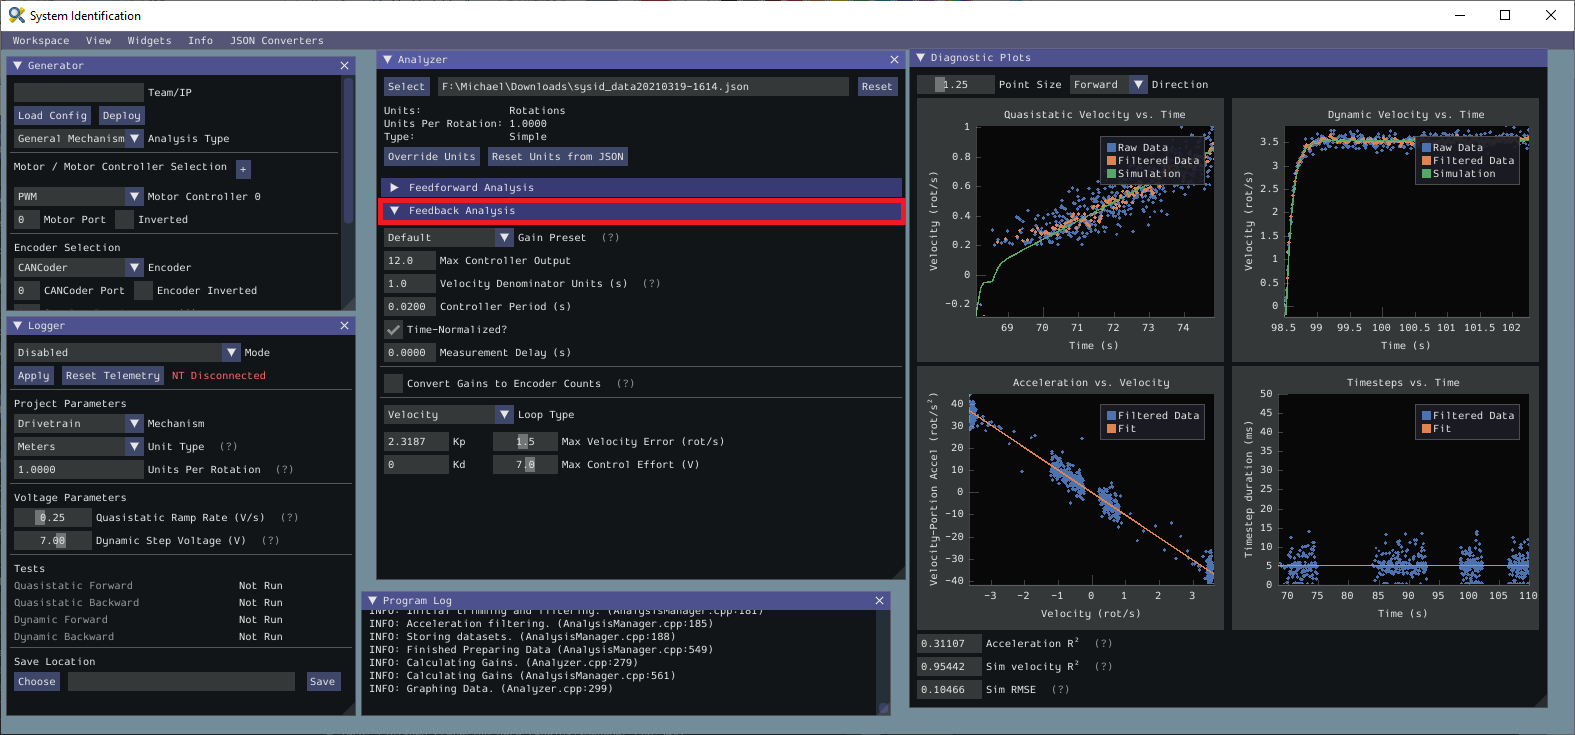Toggle the motor Inverted checkbox

tap(124, 220)
